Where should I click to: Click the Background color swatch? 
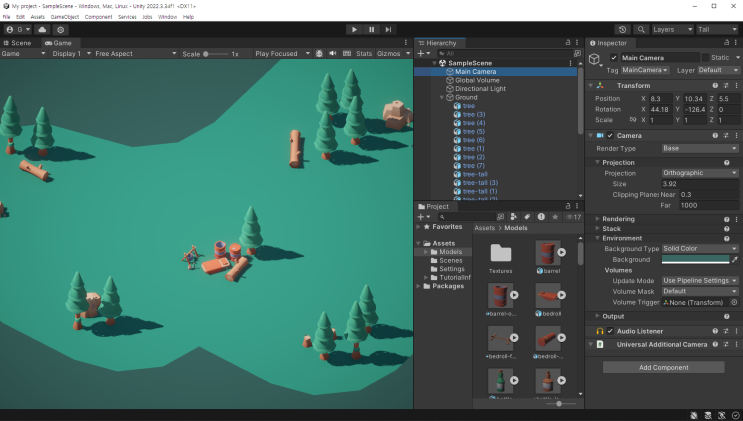694,259
